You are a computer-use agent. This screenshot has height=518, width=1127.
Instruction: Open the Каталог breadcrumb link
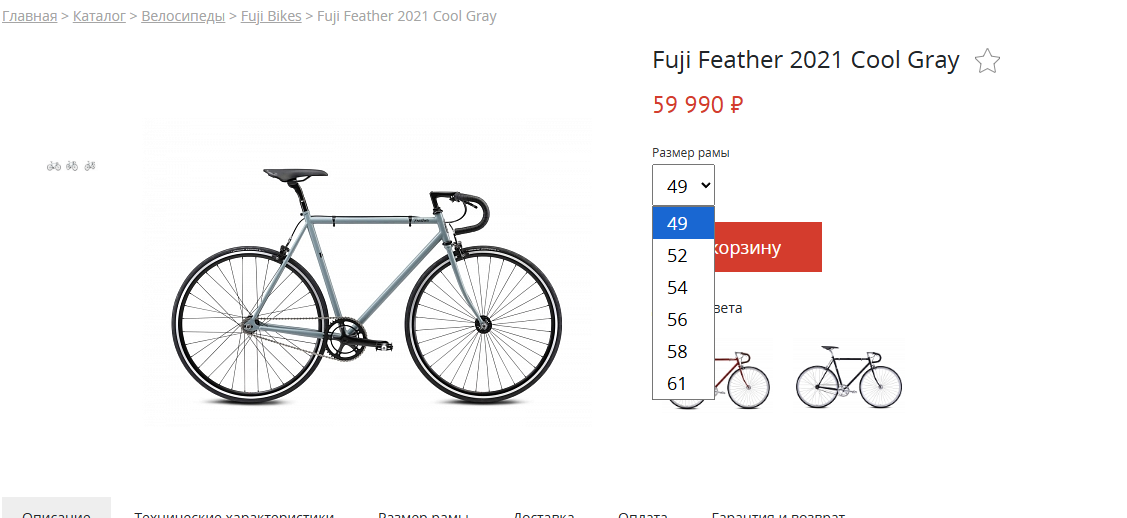coord(99,16)
